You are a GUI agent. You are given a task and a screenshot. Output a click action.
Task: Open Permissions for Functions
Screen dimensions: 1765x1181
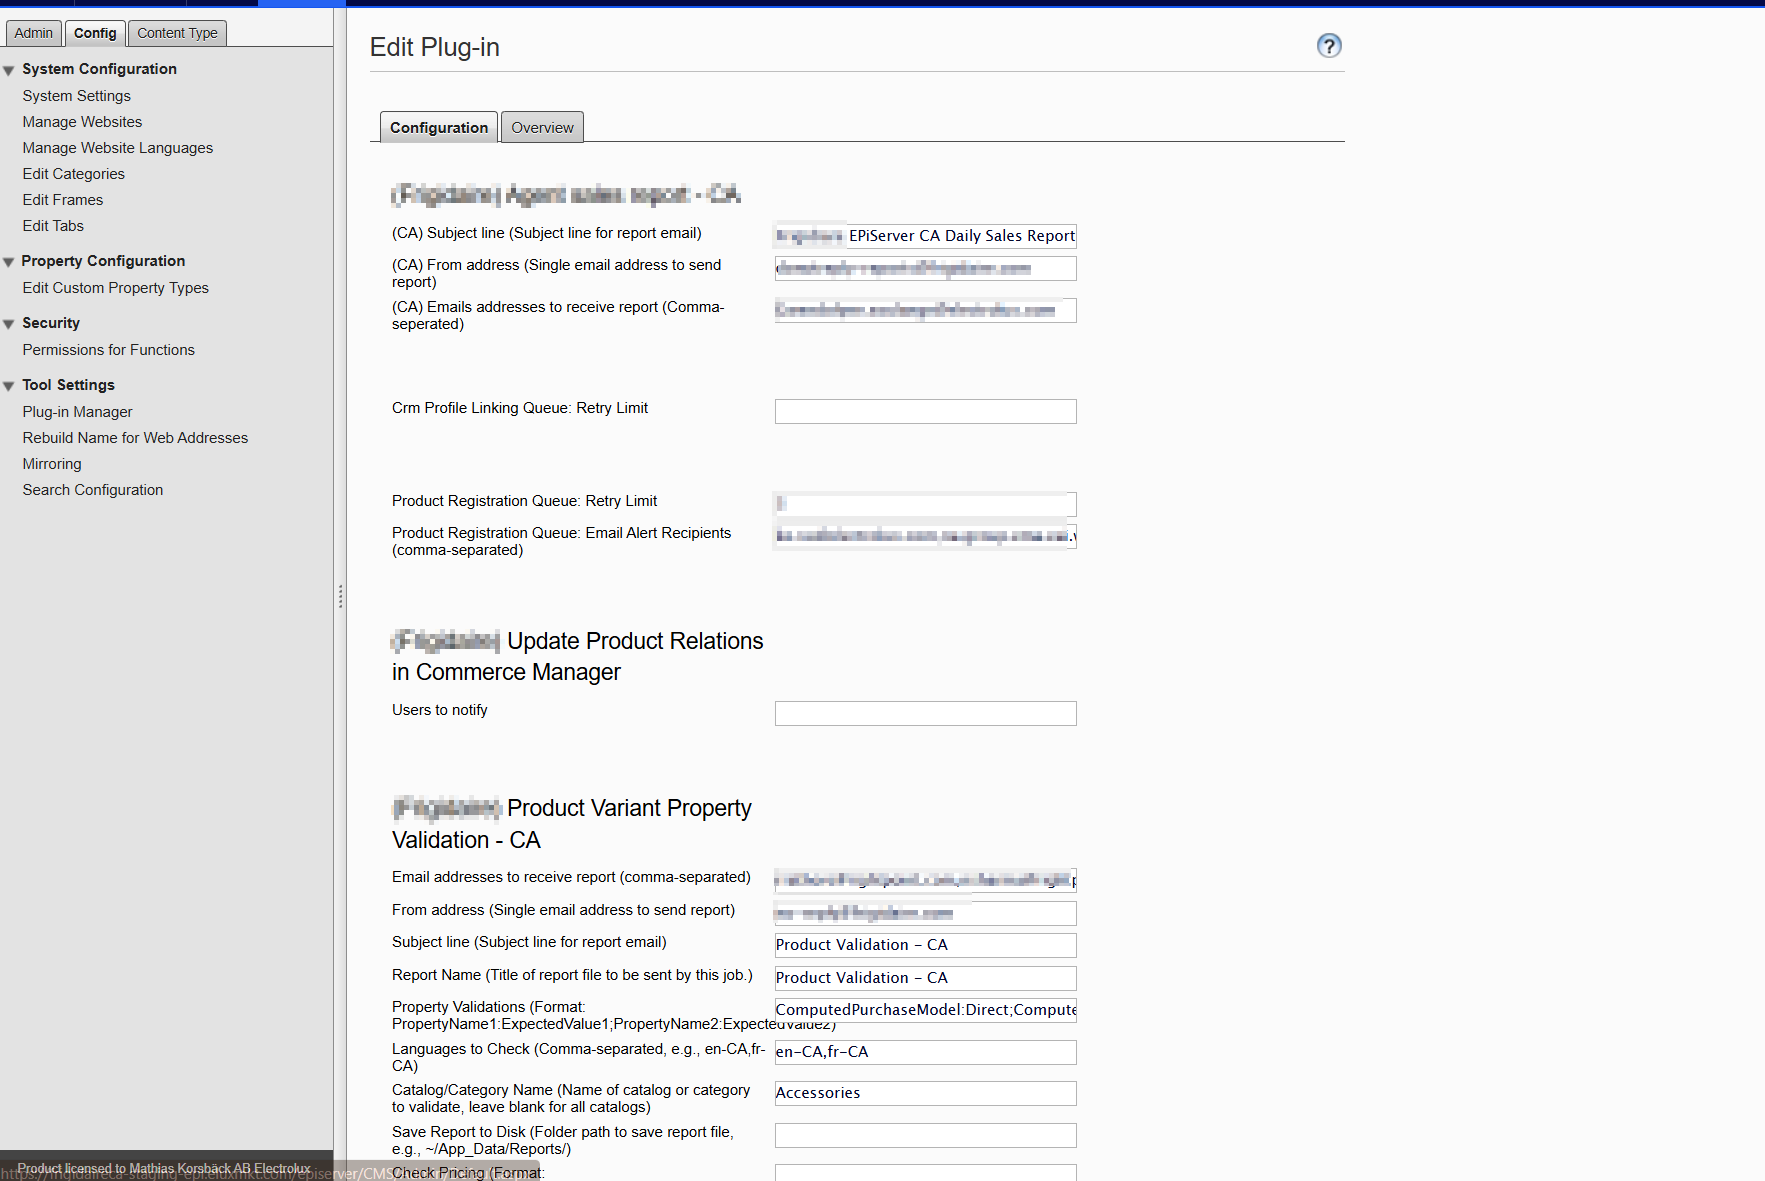(x=108, y=349)
